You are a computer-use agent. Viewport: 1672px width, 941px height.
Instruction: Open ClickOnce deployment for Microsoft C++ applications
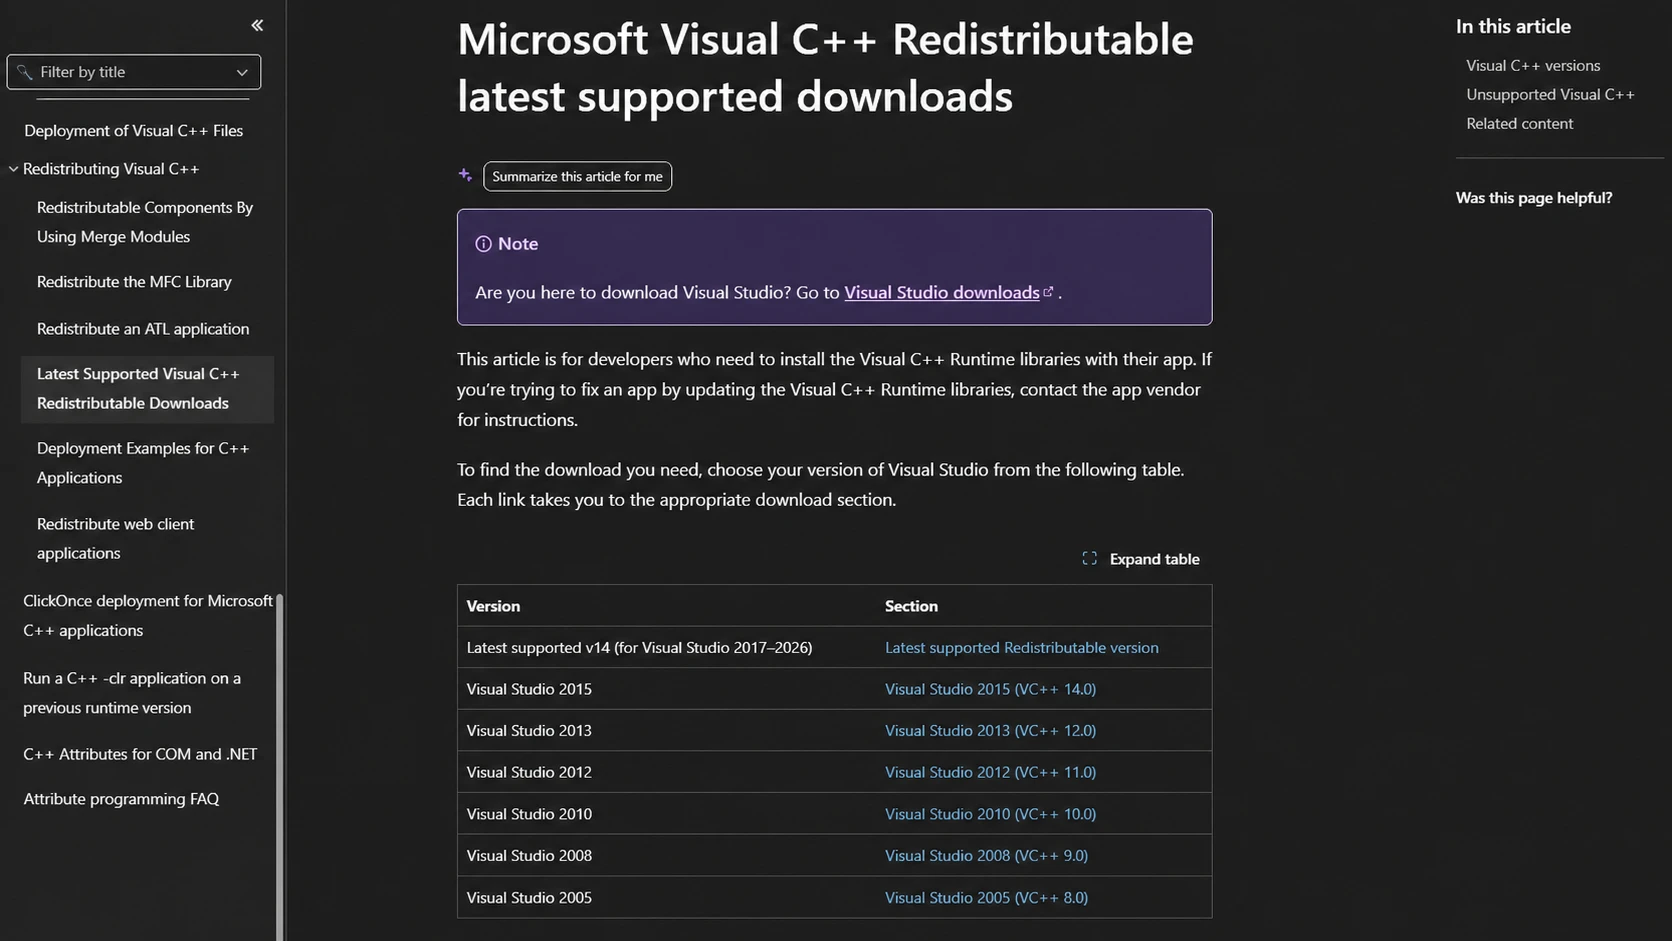(x=147, y=616)
